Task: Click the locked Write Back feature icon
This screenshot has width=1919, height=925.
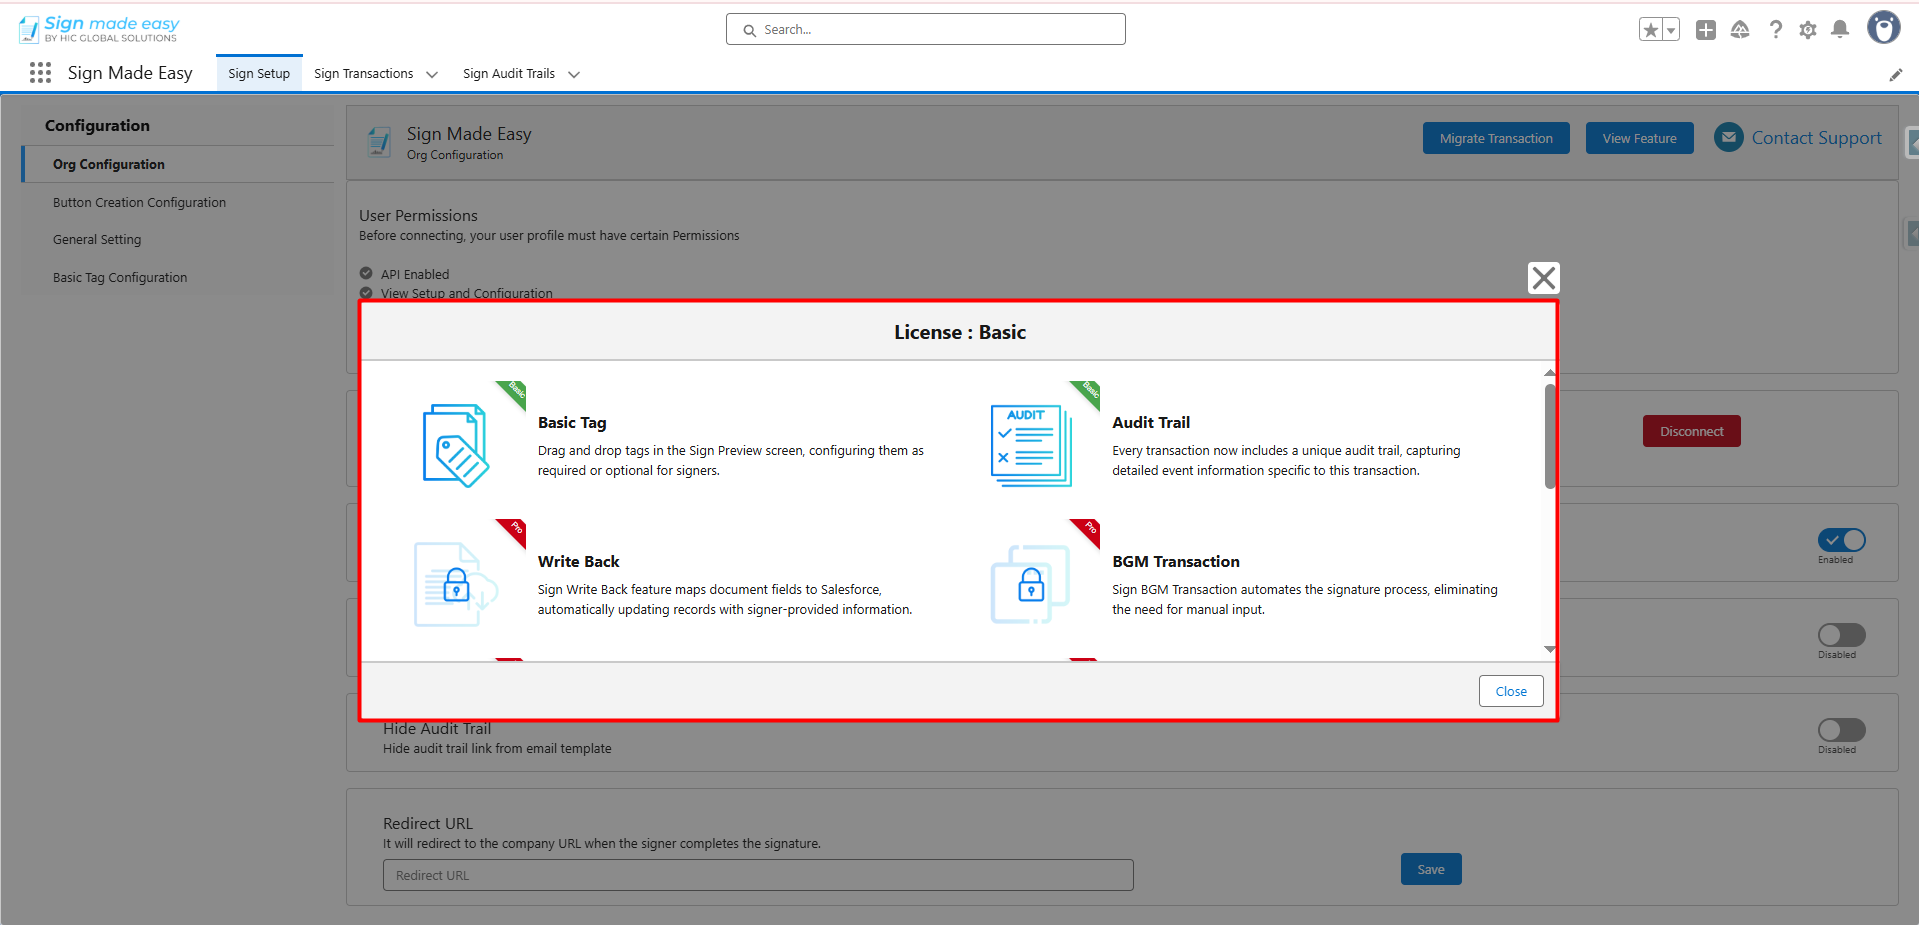Action: click(456, 584)
